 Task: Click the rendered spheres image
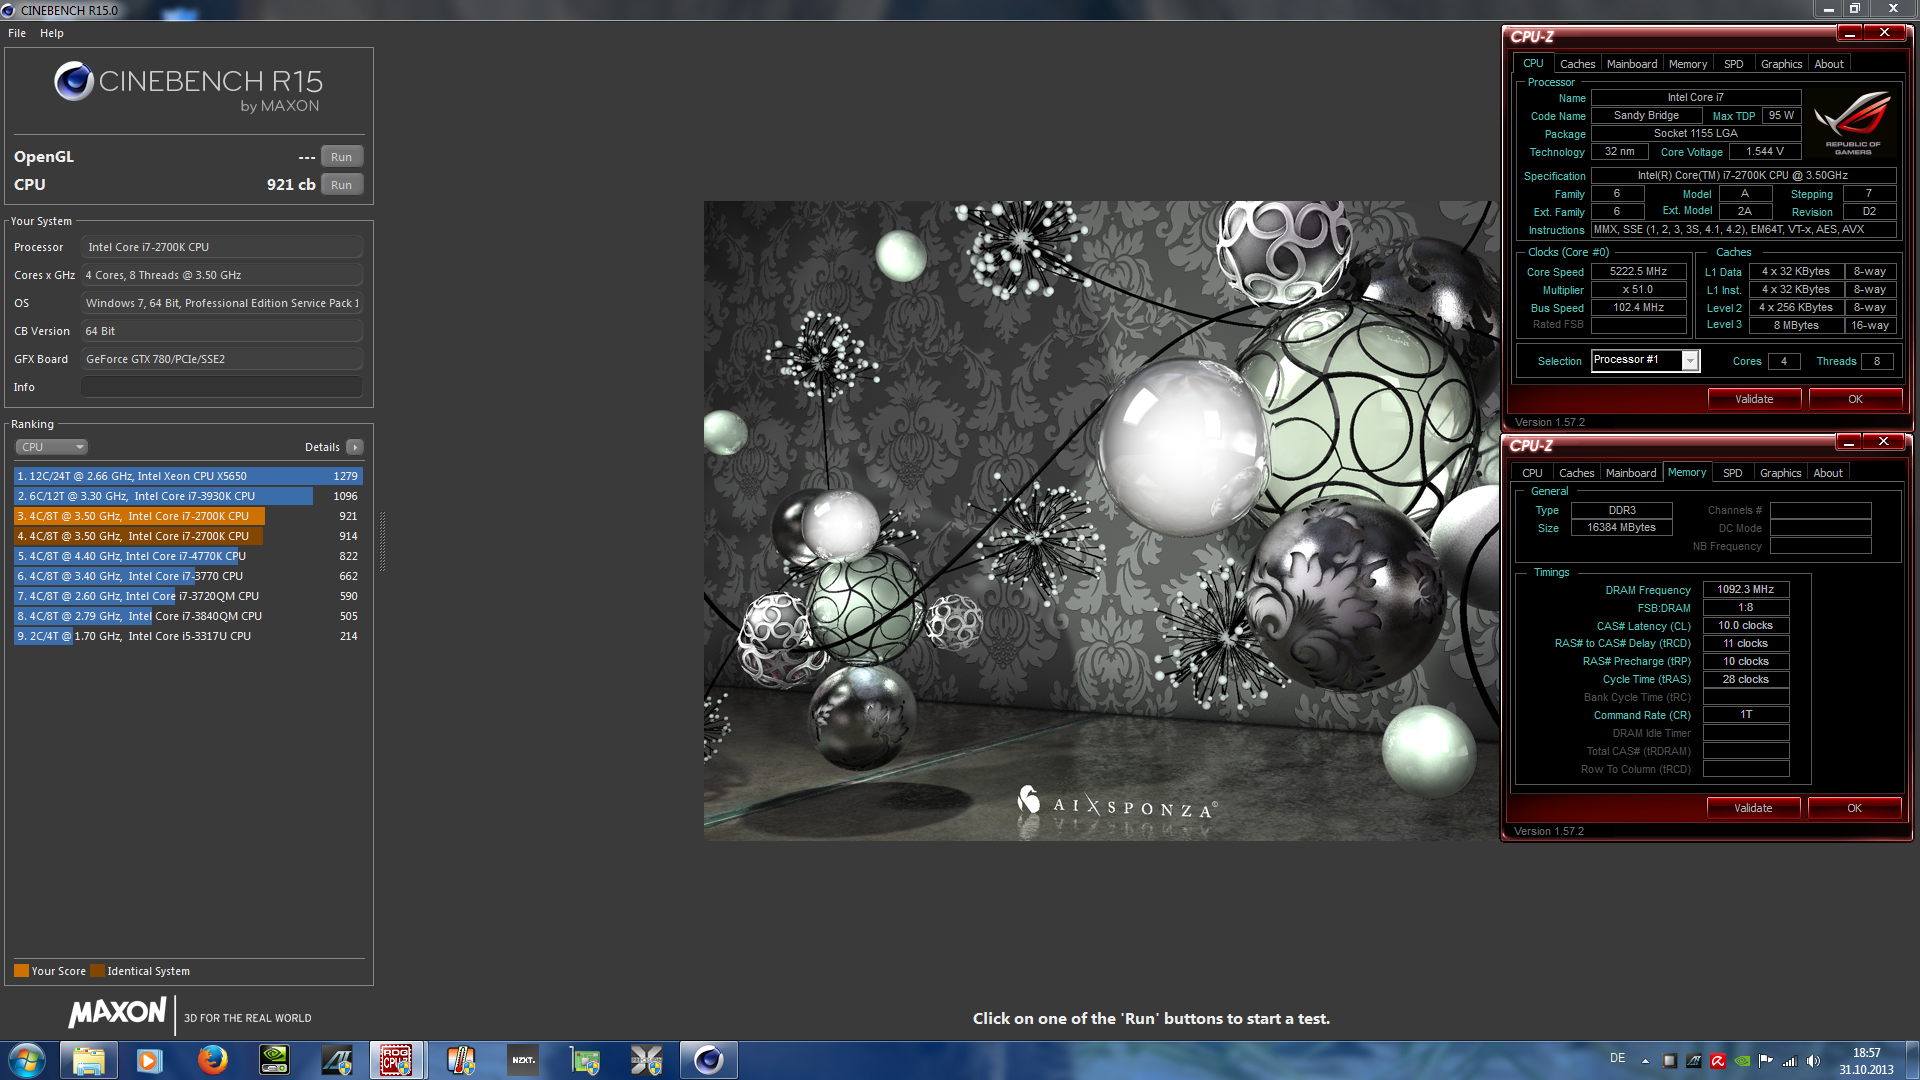[x=1101, y=520]
